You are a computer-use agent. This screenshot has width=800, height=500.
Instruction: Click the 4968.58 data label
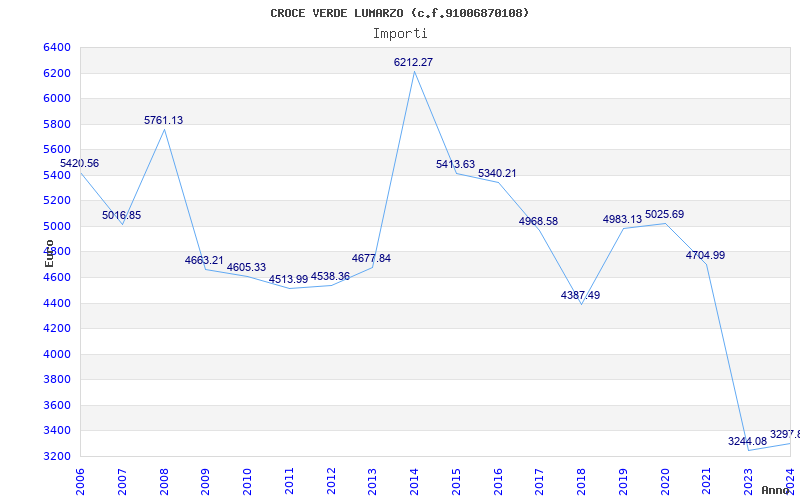(538, 221)
